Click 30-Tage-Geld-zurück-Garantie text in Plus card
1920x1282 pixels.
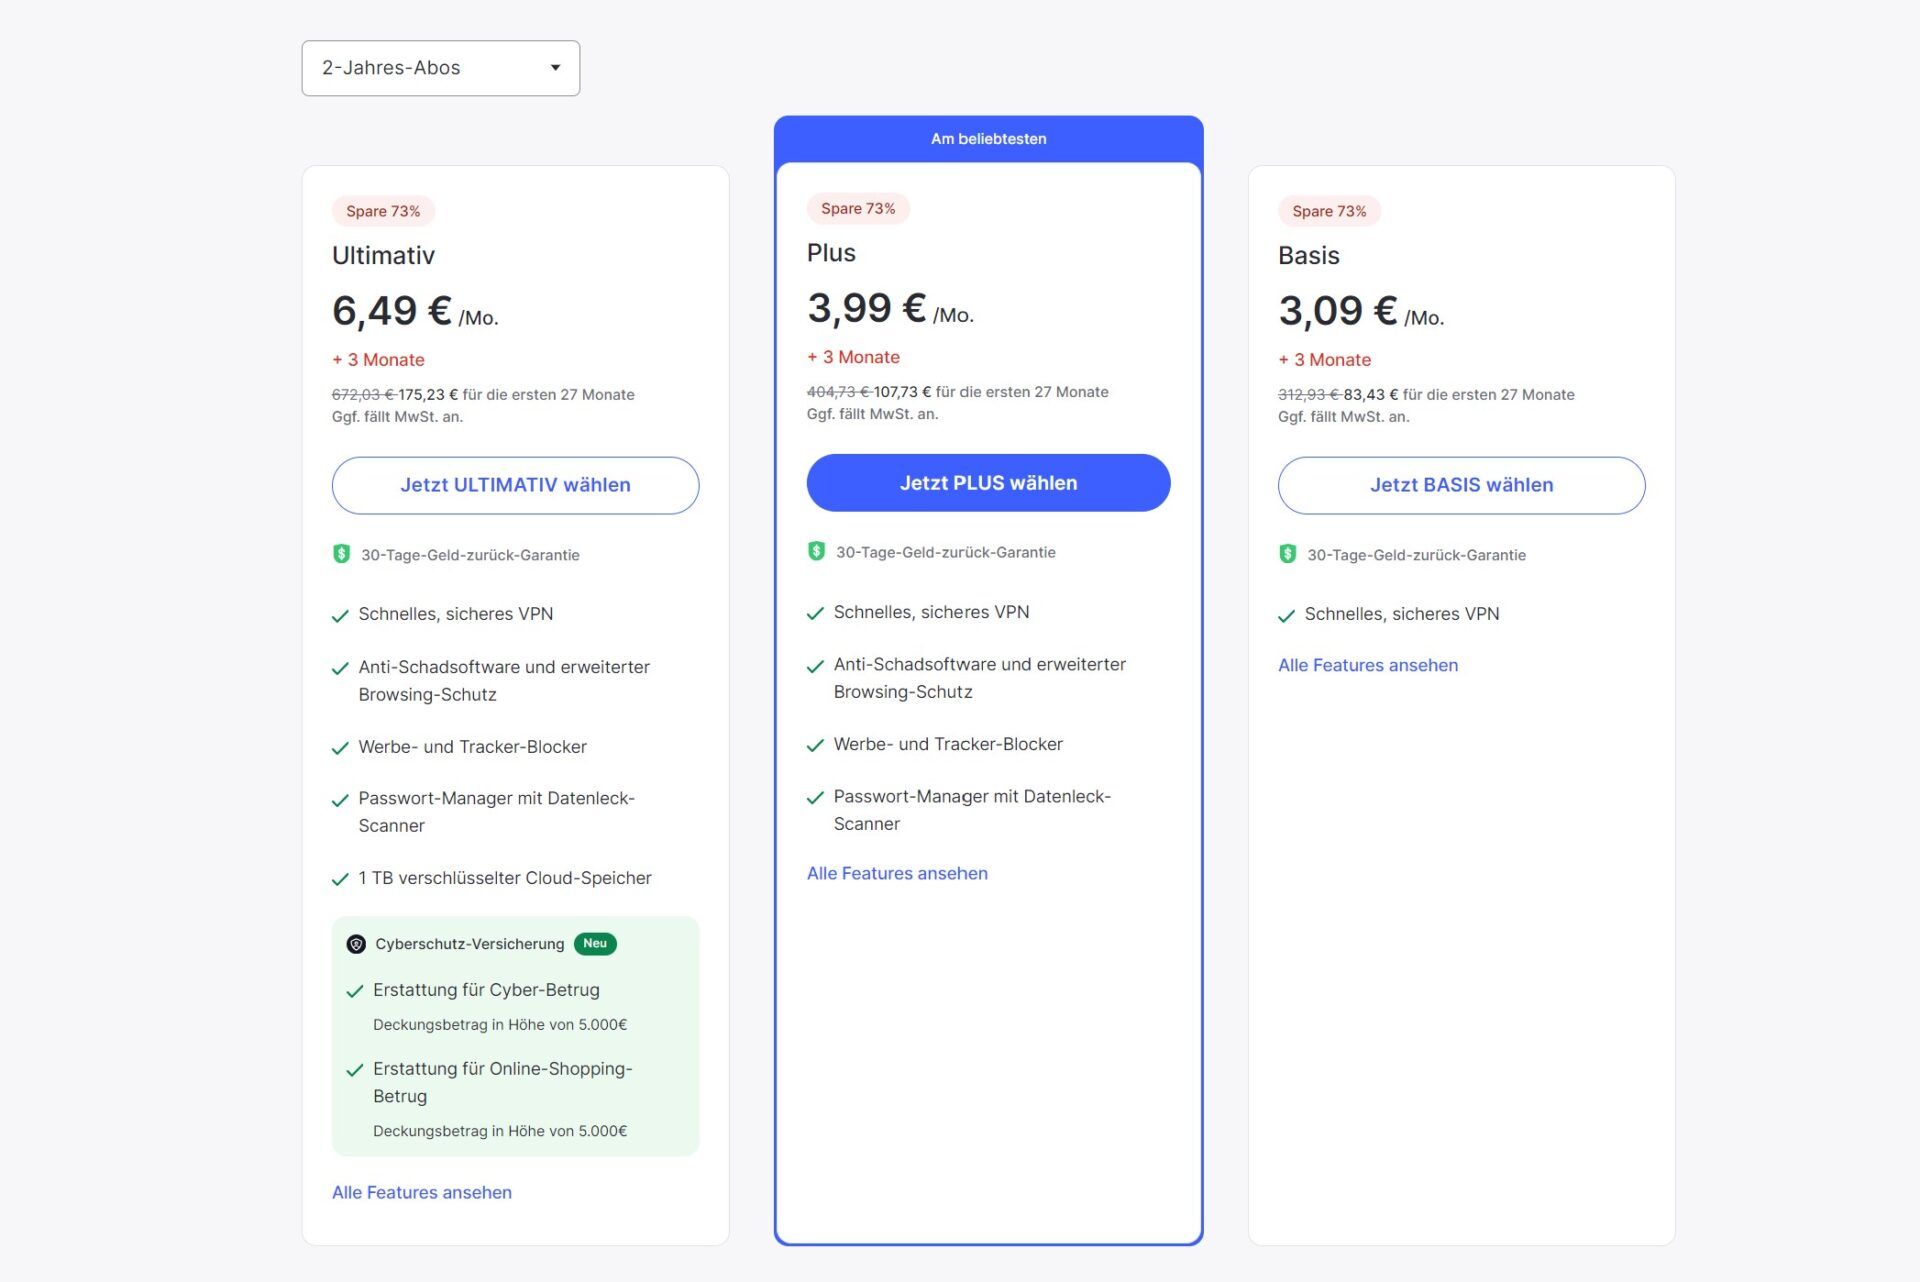click(945, 552)
